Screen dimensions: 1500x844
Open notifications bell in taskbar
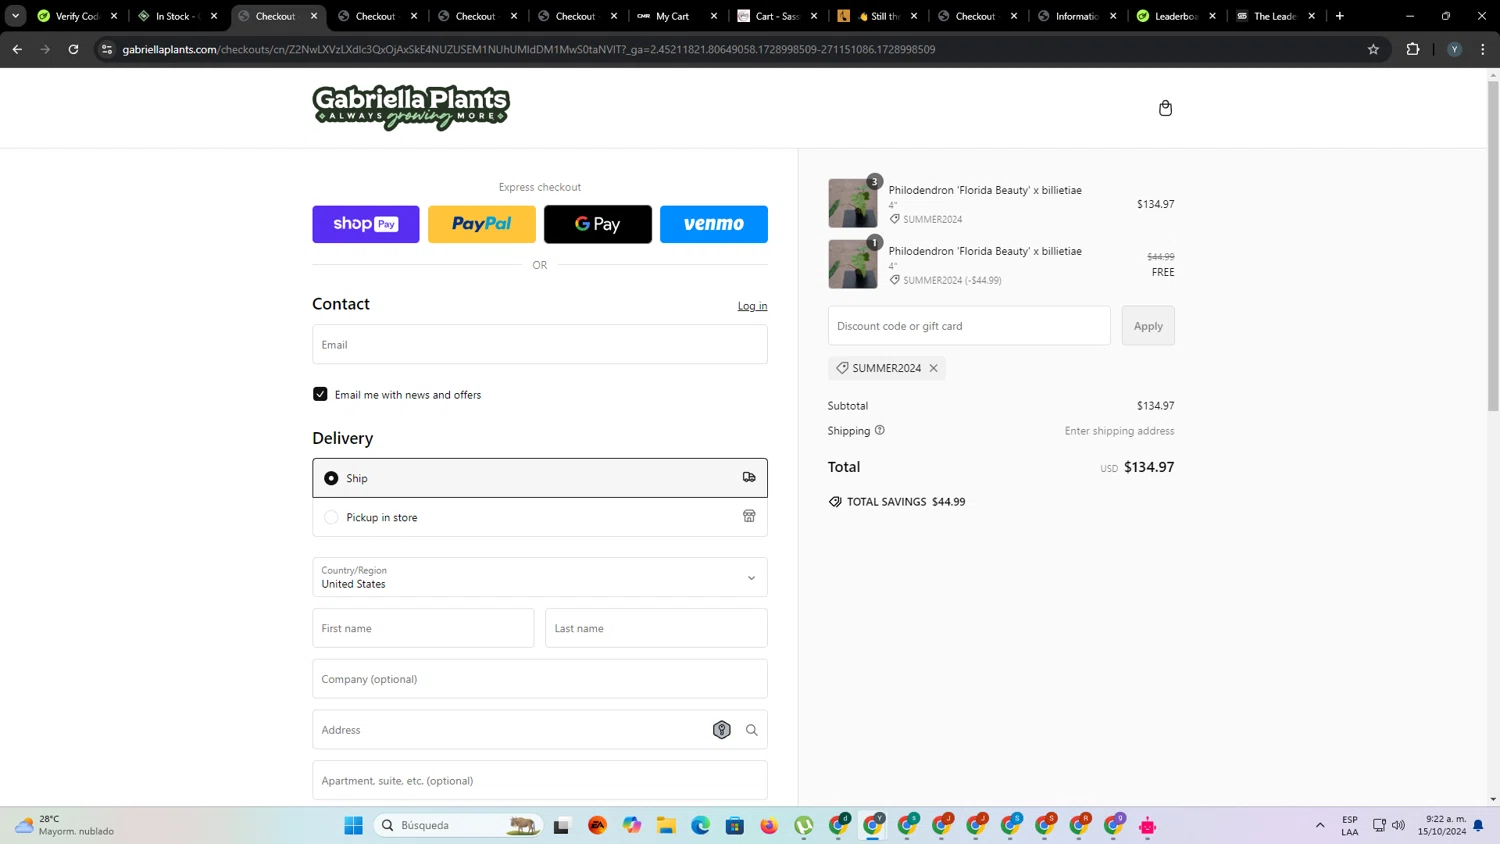[1478, 825]
